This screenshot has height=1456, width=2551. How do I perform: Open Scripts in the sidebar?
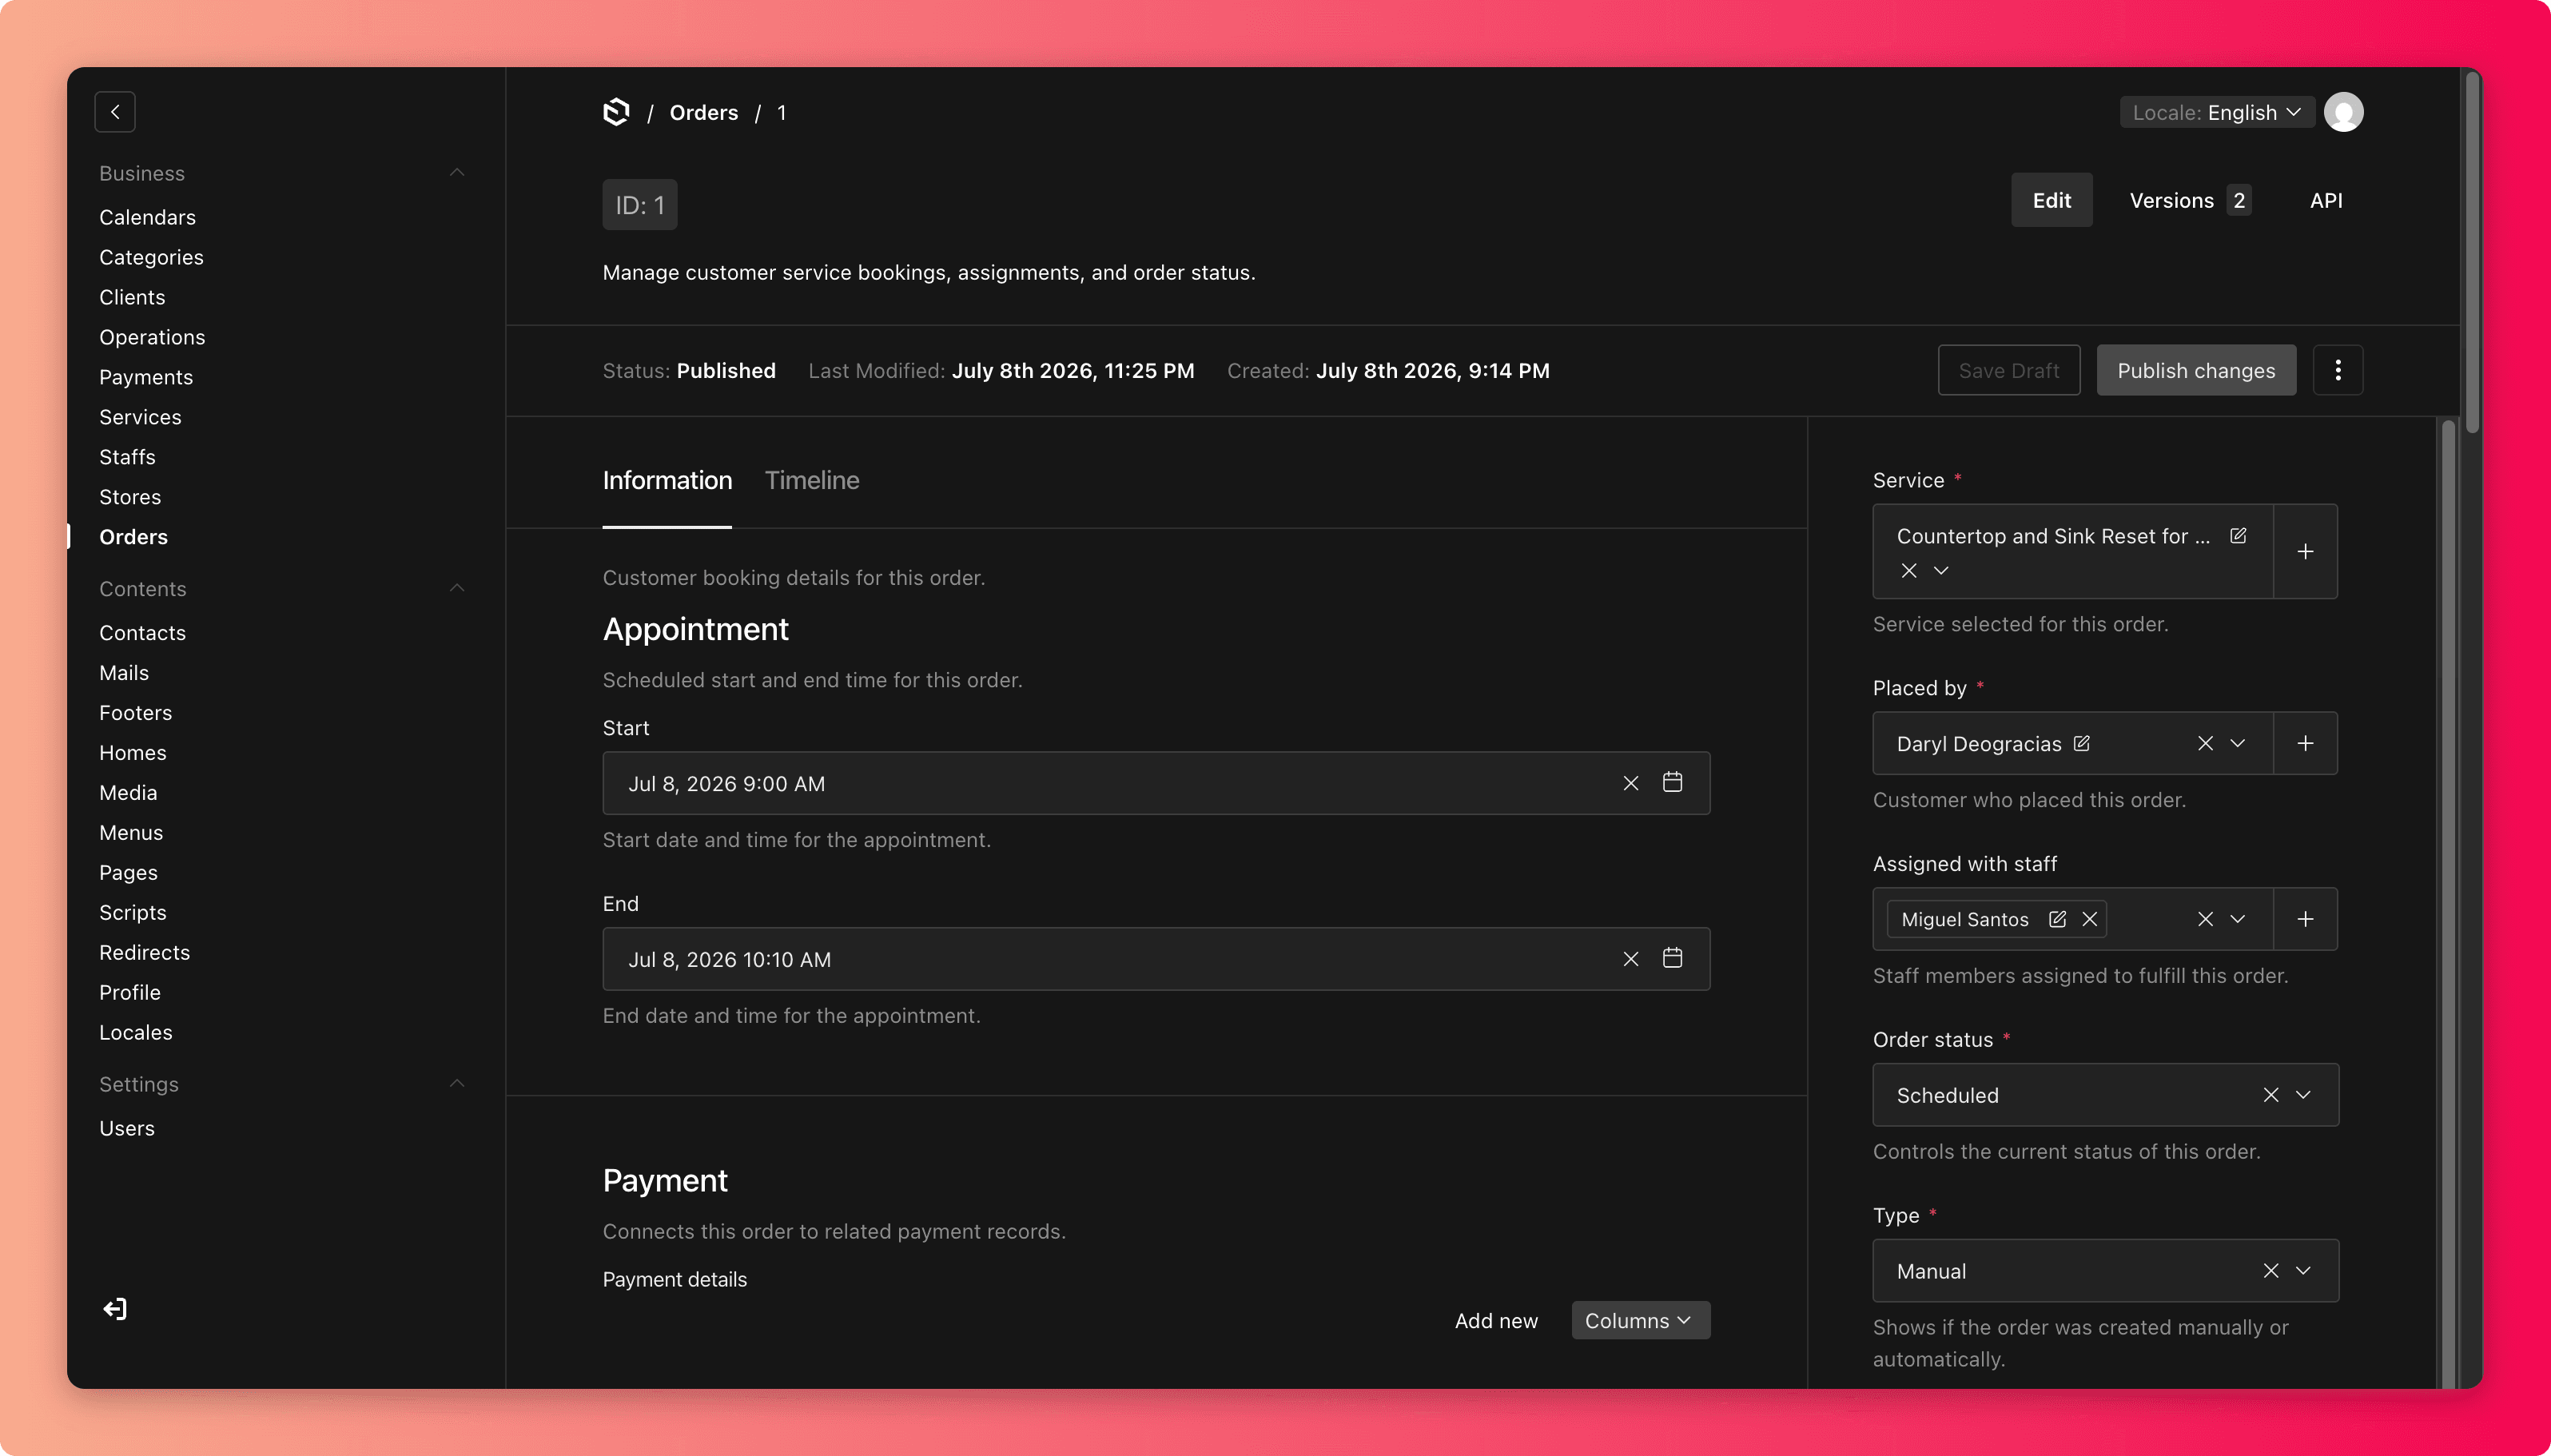pyautogui.click(x=133, y=912)
